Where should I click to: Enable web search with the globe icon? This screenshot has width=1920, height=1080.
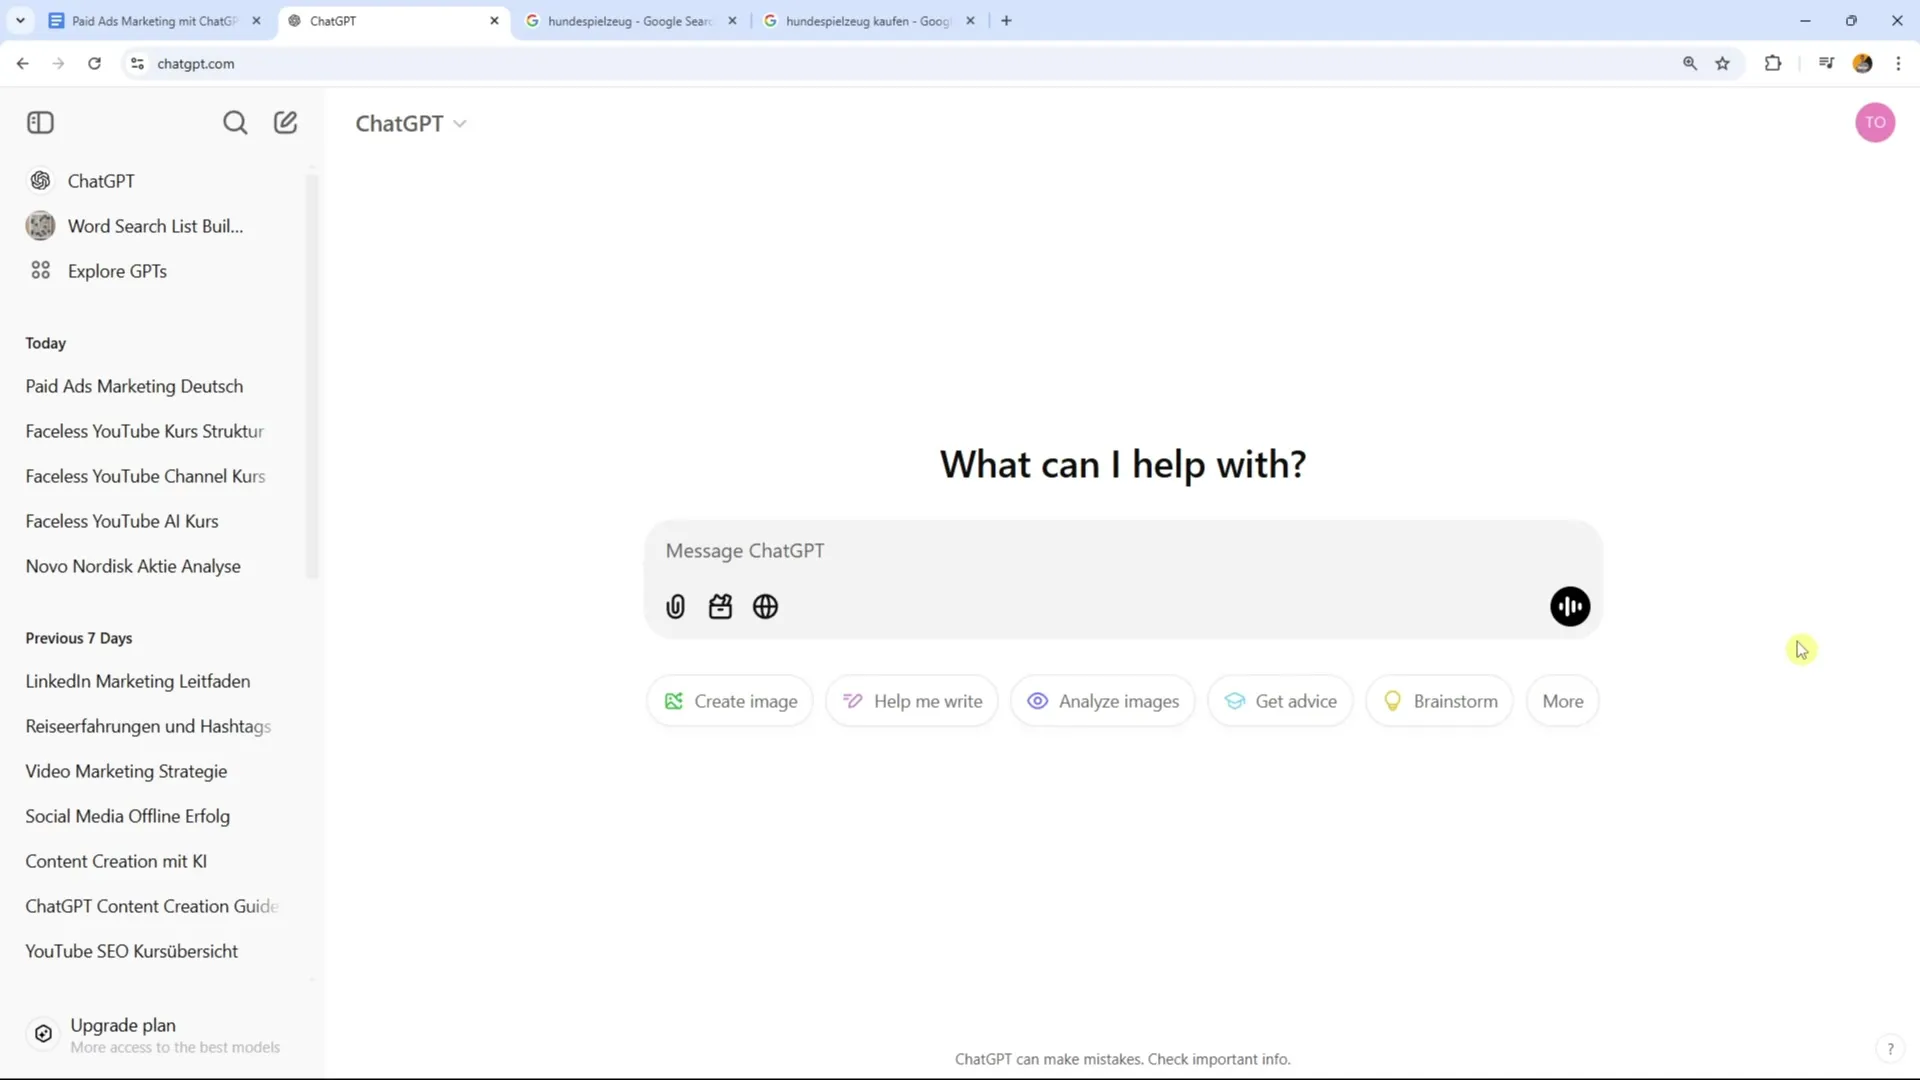766,607
